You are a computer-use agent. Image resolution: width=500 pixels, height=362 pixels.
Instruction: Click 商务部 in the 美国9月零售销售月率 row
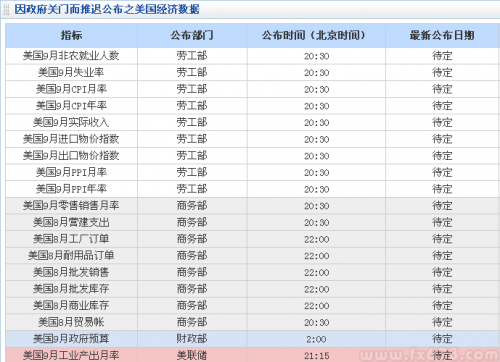192,206
